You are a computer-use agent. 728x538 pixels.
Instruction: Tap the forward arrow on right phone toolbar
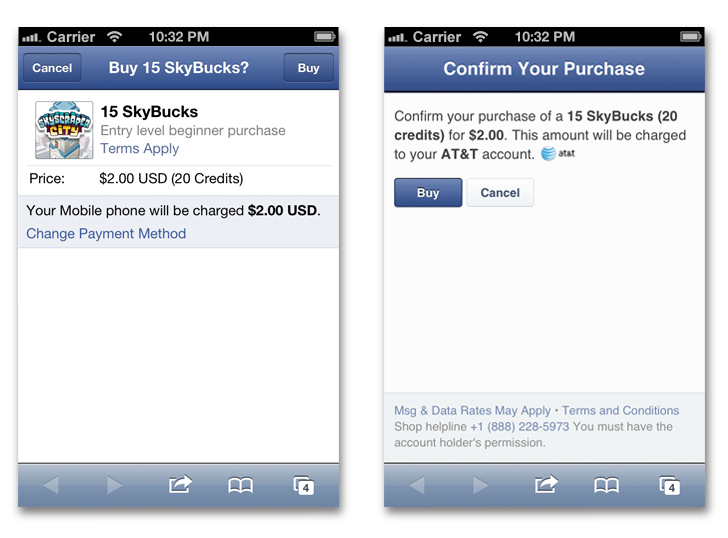click(x=480, y=485)
